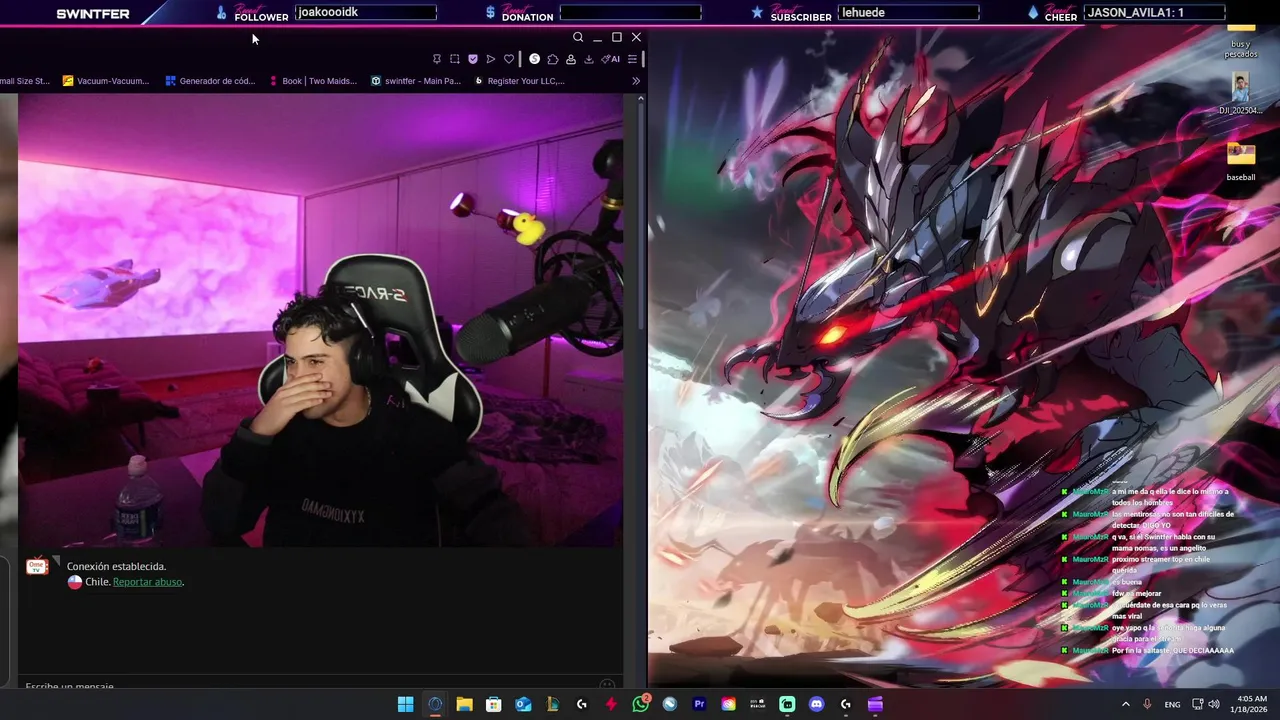The height and width of the screenshot is (720, 1280).
Task: Open the Register Your LLC bookmark
Action: (x=519, y=81)
